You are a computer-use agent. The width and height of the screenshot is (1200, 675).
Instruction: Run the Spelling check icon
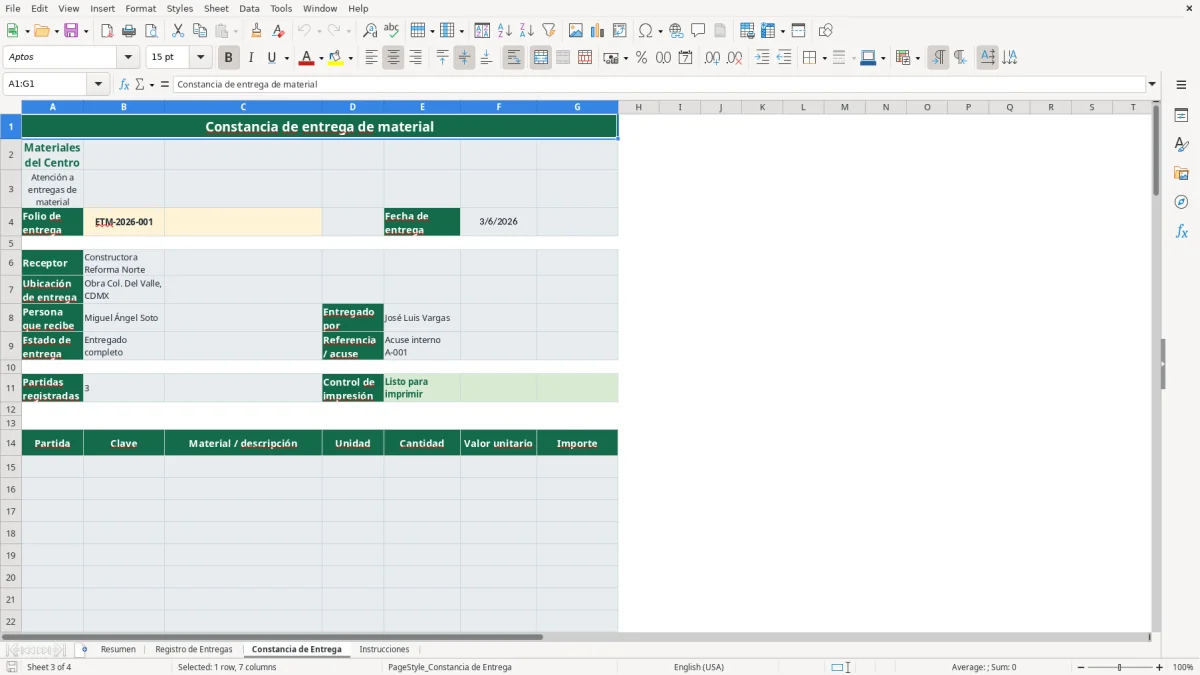coord(391,31)
